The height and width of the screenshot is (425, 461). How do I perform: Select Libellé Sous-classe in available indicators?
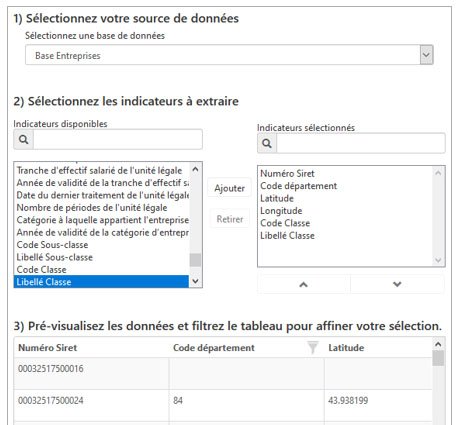pyautogui.click(x=55, y=257)
